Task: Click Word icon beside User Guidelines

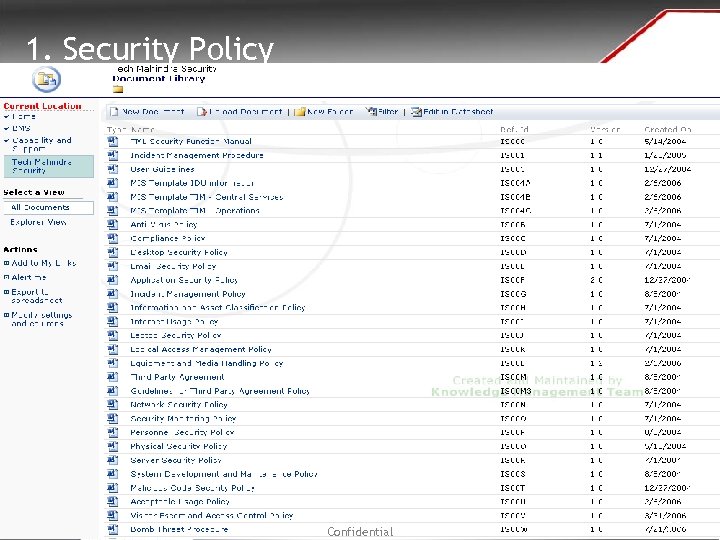Action: 112,169
